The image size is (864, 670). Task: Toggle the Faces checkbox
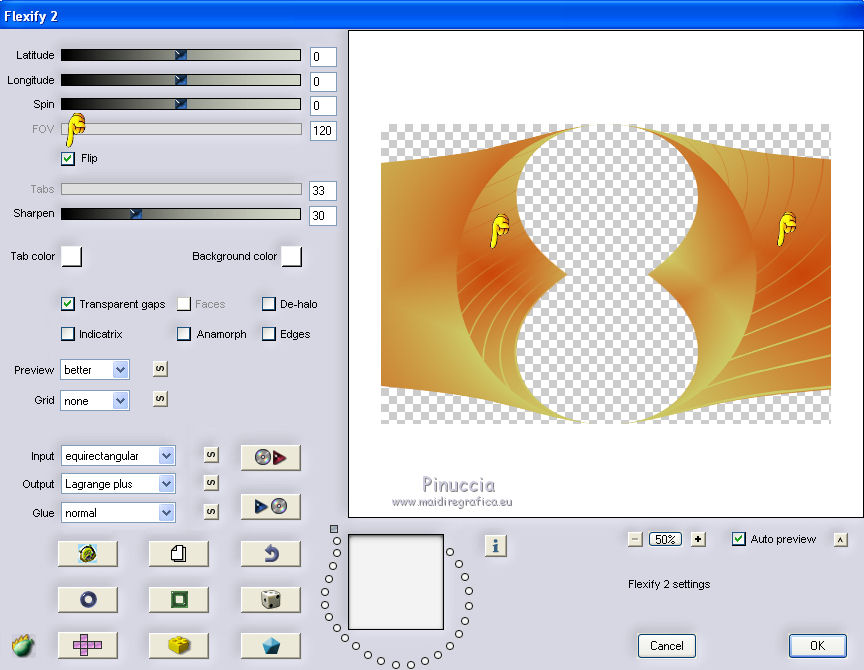point(184,304)
